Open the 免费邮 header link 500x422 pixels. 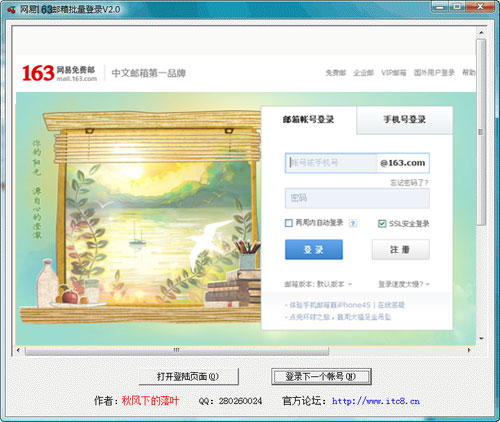[336, 73]
